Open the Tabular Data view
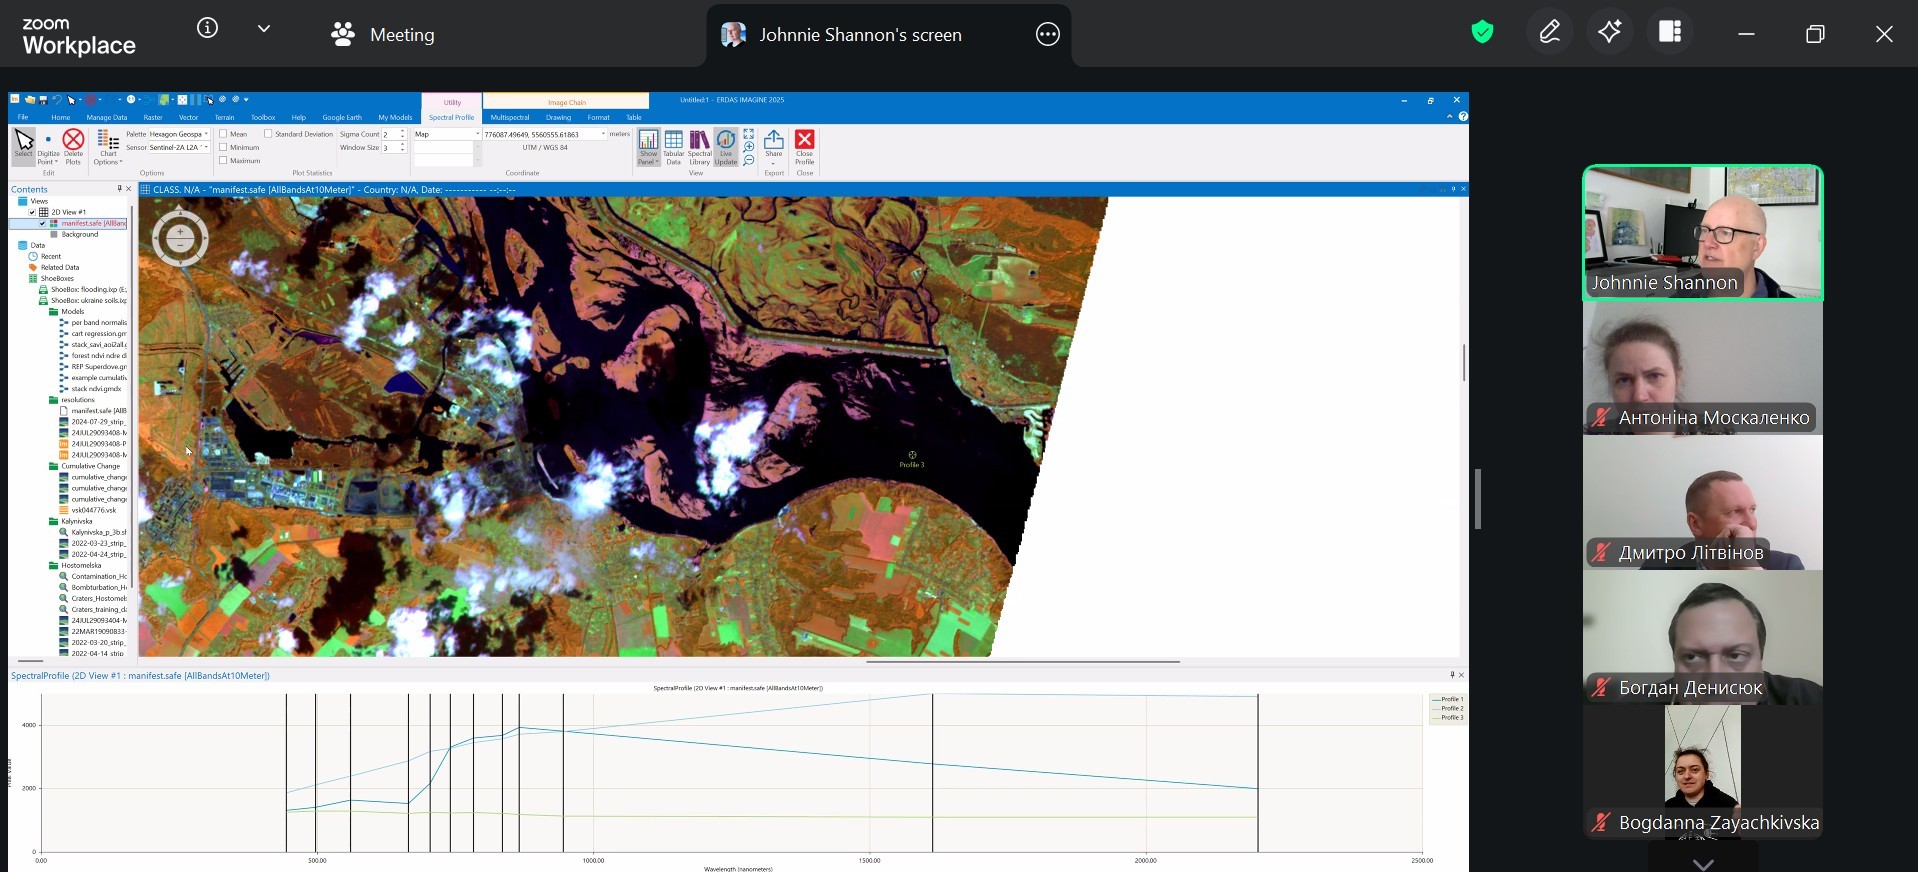Viewport: 1918px width, 872px height. click(x=674, y=147)
